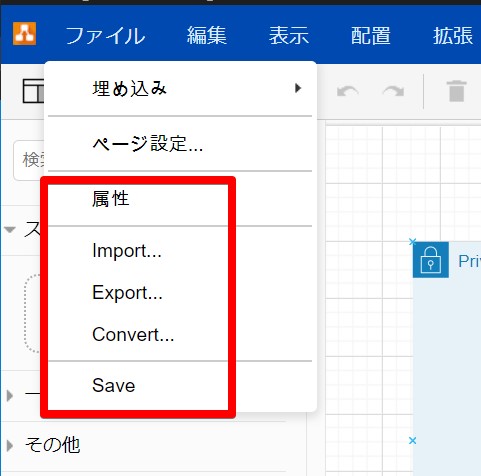Expand the 埋め込み submenu arrow

click(298, 88)
